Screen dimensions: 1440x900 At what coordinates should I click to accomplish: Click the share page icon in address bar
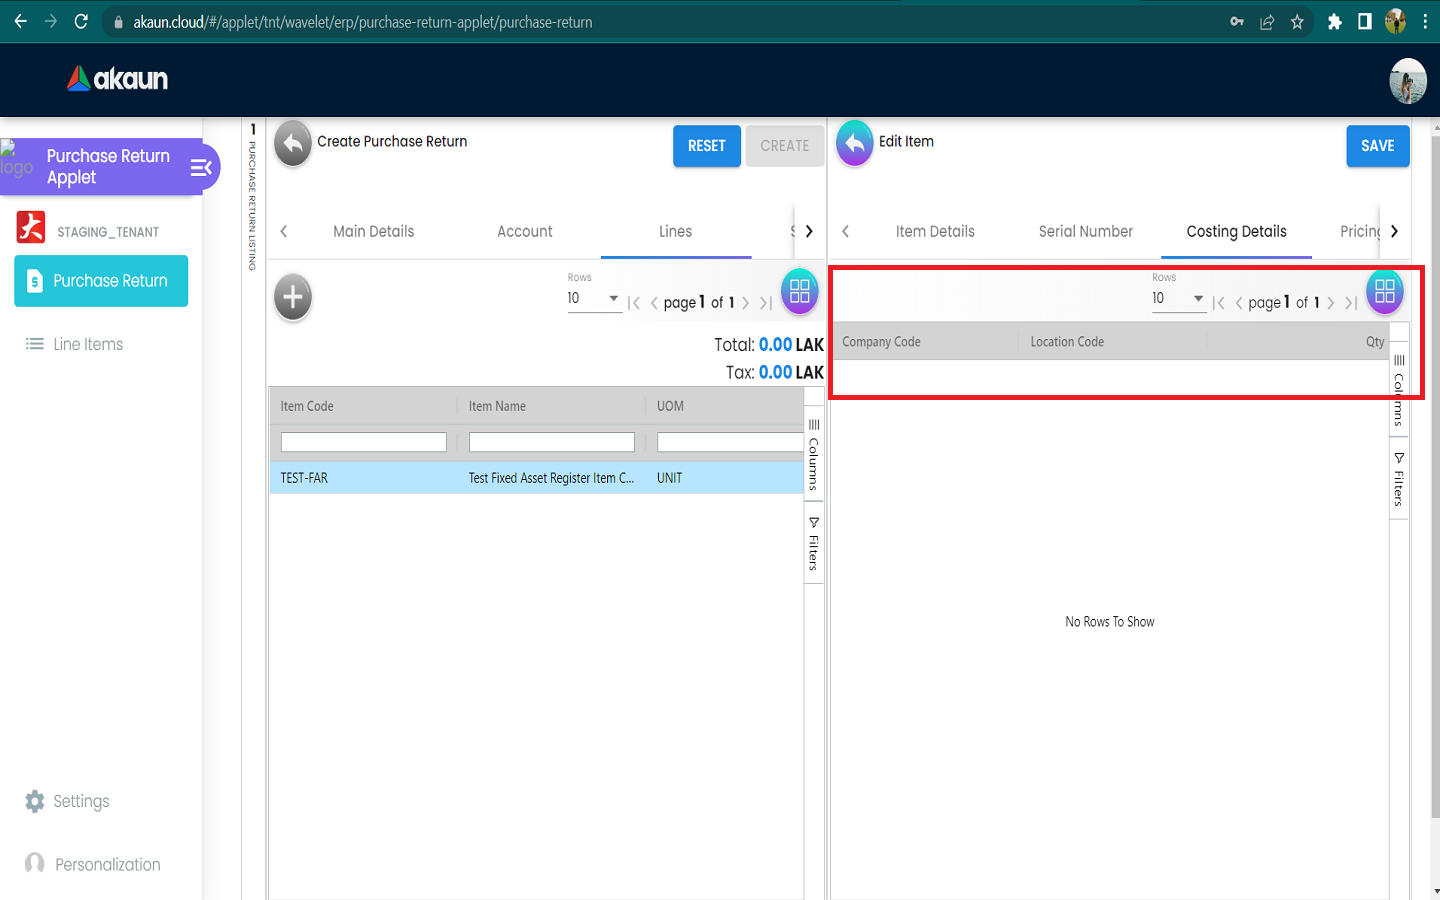coord(1267,22)
